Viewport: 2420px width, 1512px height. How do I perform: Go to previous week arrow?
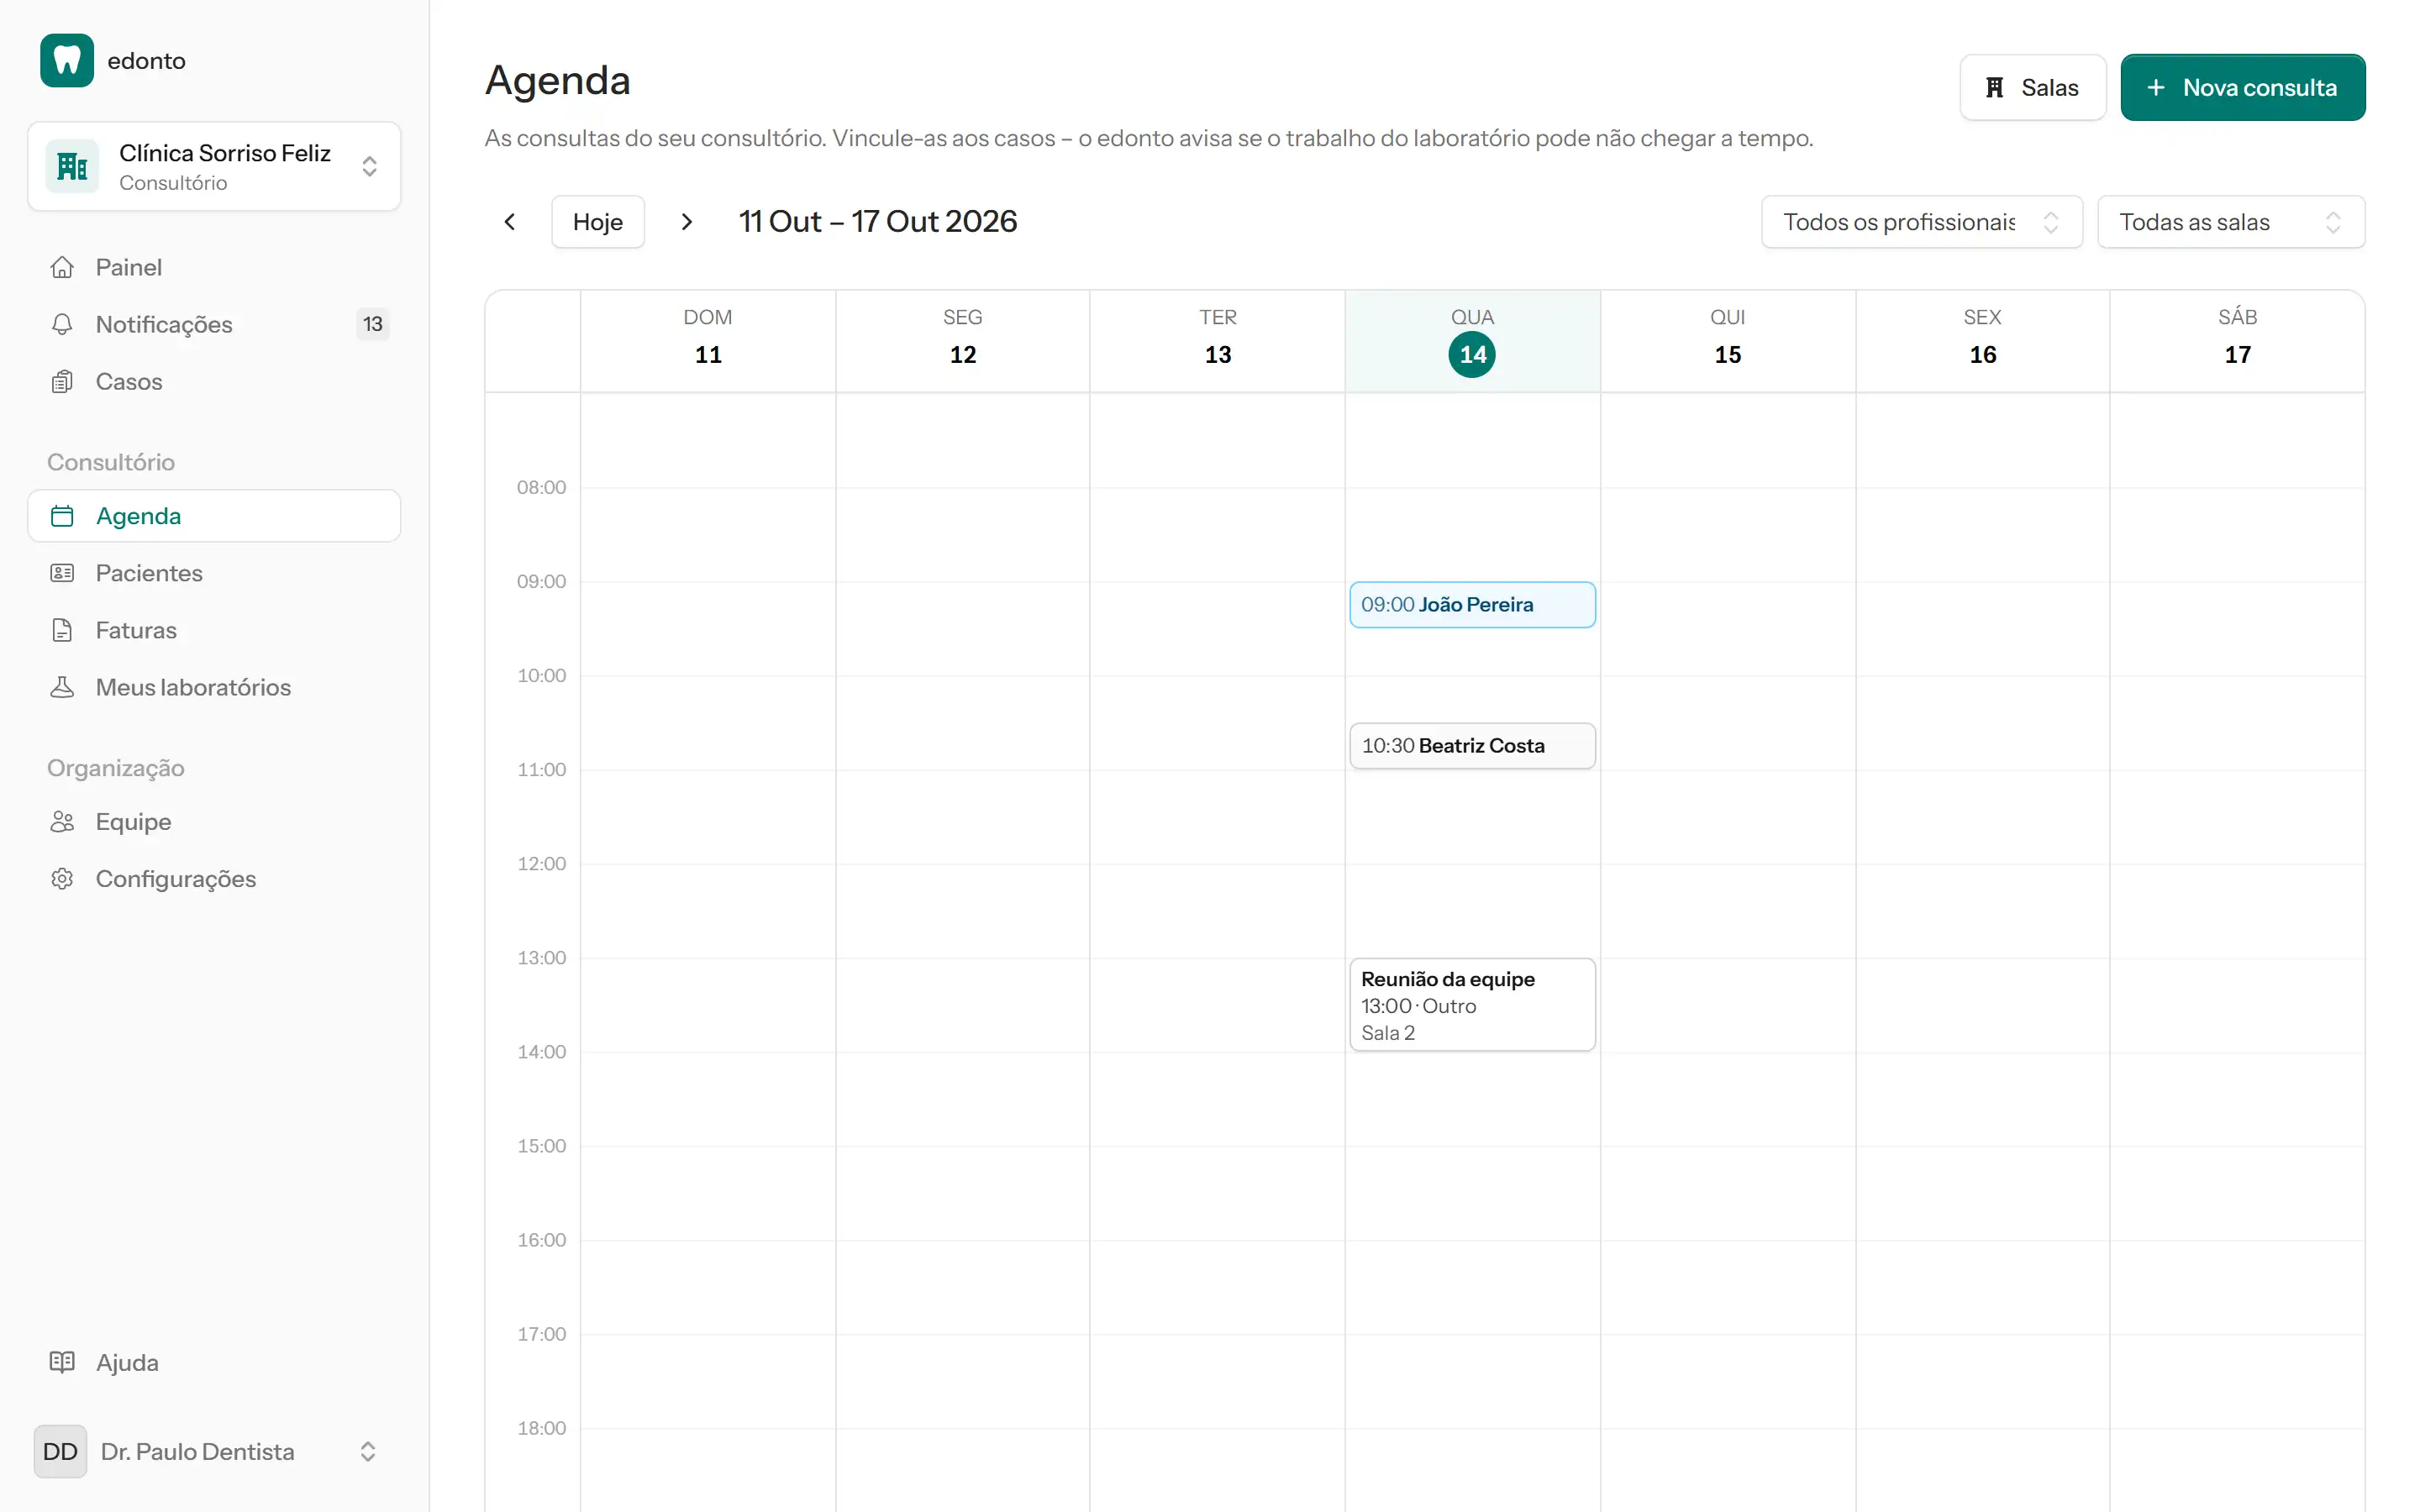coord(510,222)
